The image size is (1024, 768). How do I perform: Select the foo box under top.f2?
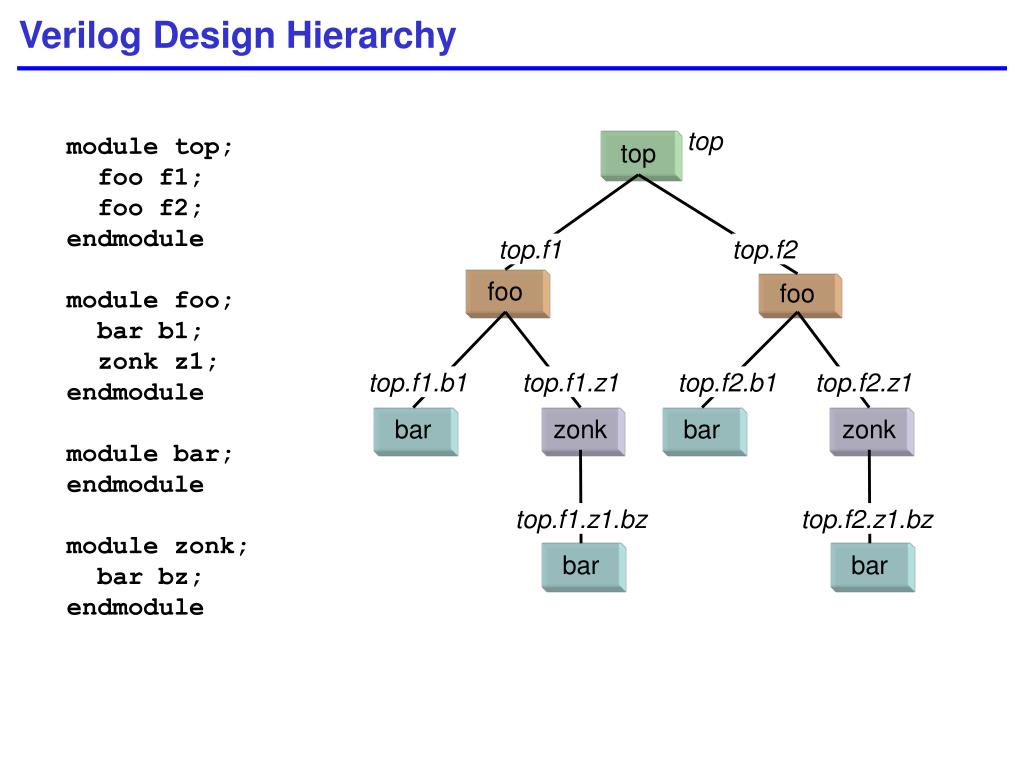pyautogui.click(x=800, y=296)
